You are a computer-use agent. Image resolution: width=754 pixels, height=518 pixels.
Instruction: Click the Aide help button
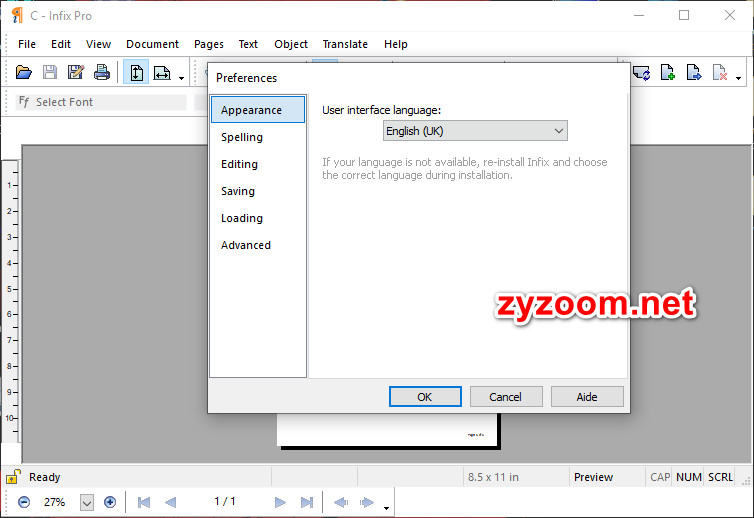(x=587, y=397)
